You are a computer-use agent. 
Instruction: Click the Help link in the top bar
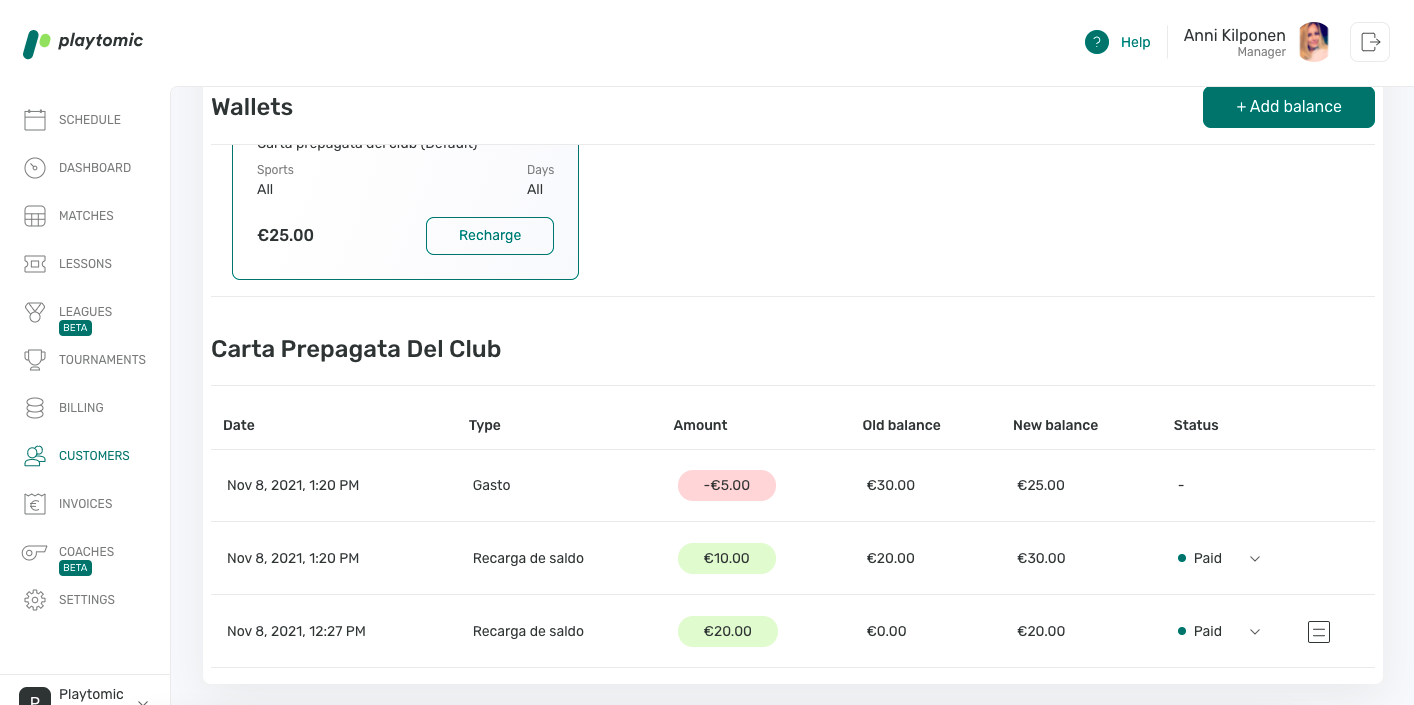[x=1135, y=42]
